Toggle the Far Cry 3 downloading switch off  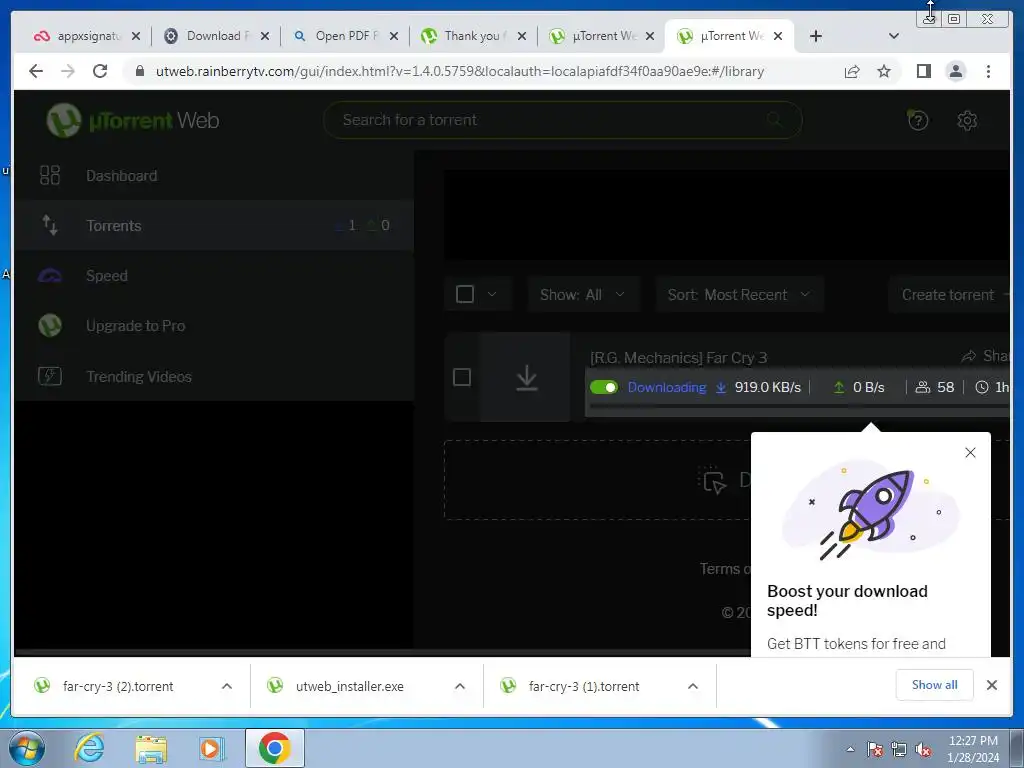pyautogui.click(x=603, y=387)
